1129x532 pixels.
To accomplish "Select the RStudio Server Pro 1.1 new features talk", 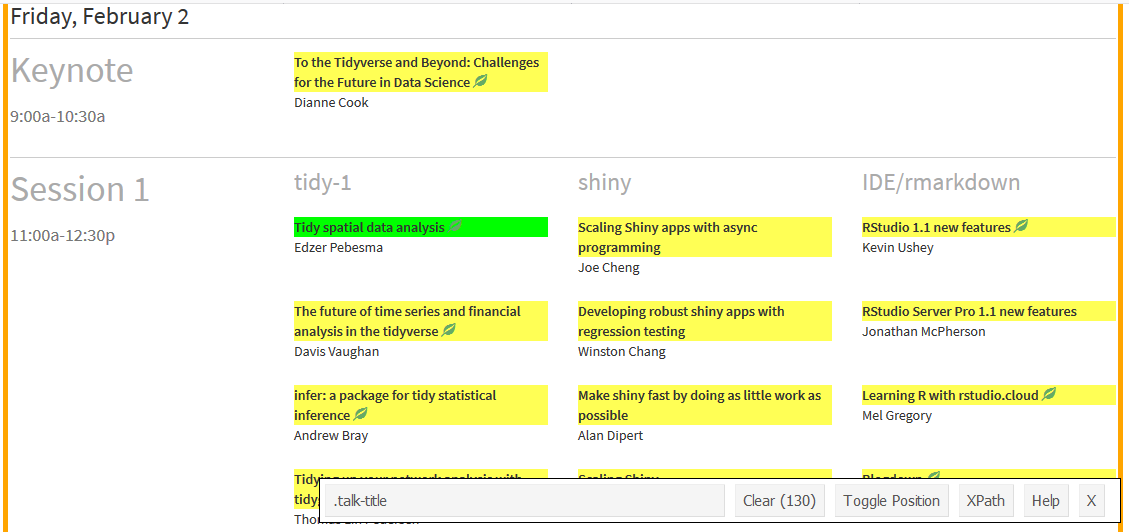I will pos(969,311).
